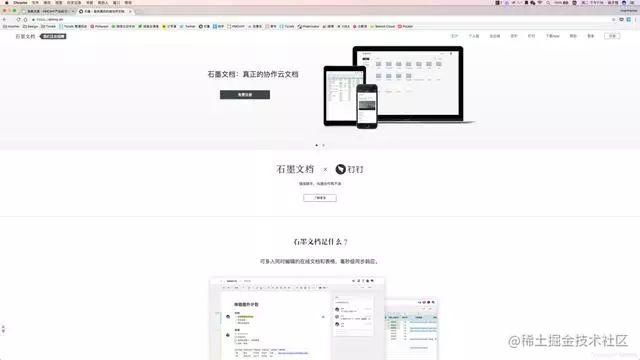Click the battery status in the menu bar
Viewport: 640px width, 360px height.
click(561, 2)
